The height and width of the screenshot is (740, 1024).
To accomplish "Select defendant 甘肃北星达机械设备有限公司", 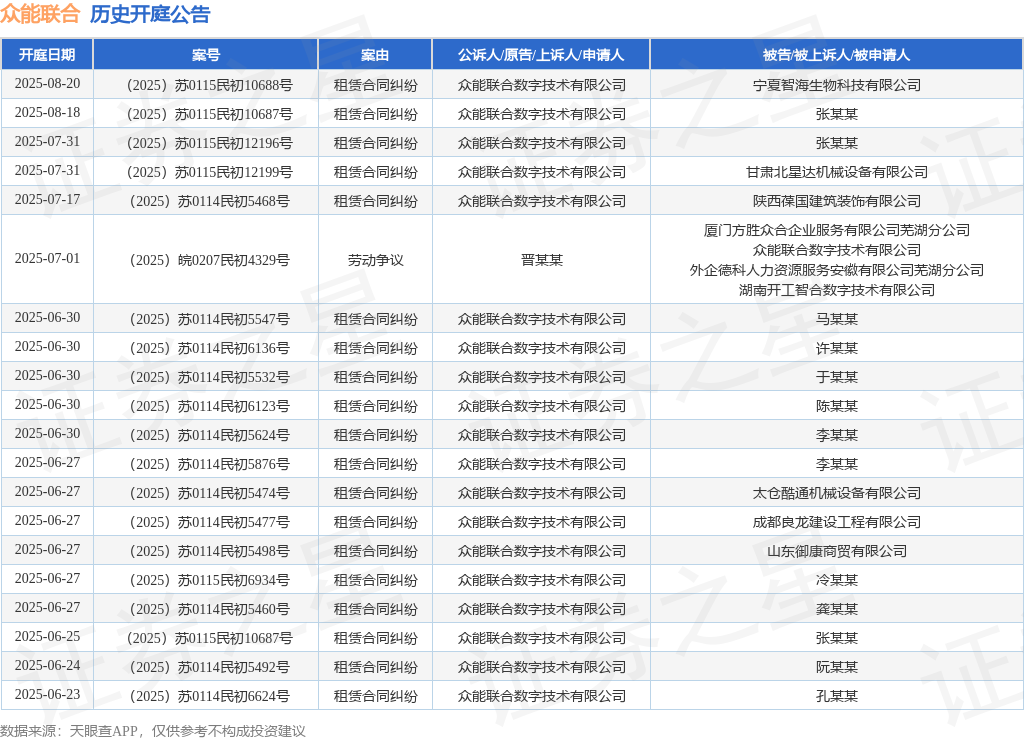I will click(837, 172).
